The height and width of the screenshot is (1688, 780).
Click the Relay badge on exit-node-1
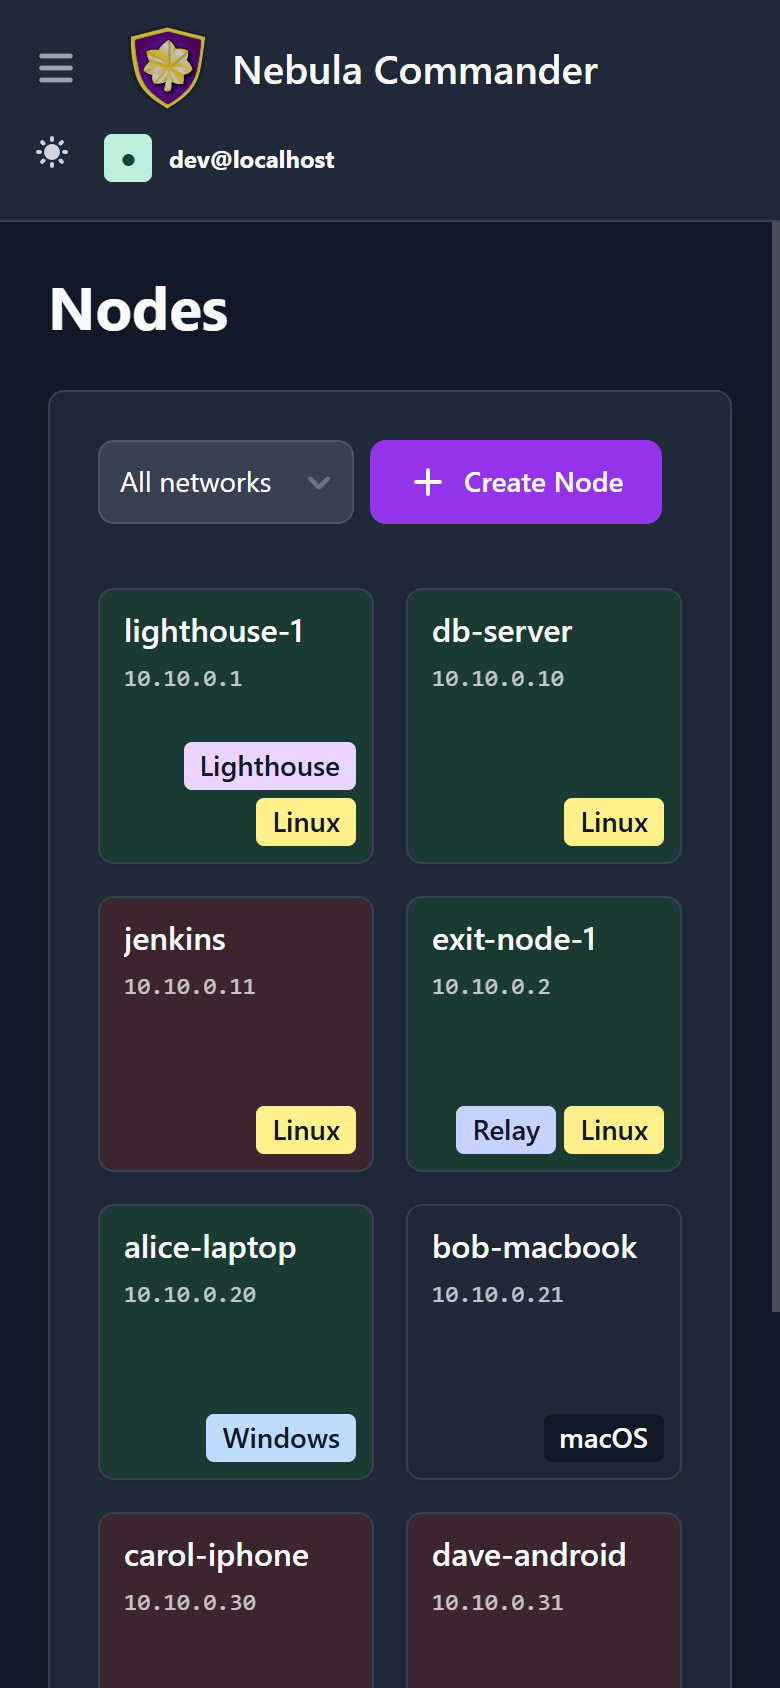pyautogui.click(x=506, y=1130)
